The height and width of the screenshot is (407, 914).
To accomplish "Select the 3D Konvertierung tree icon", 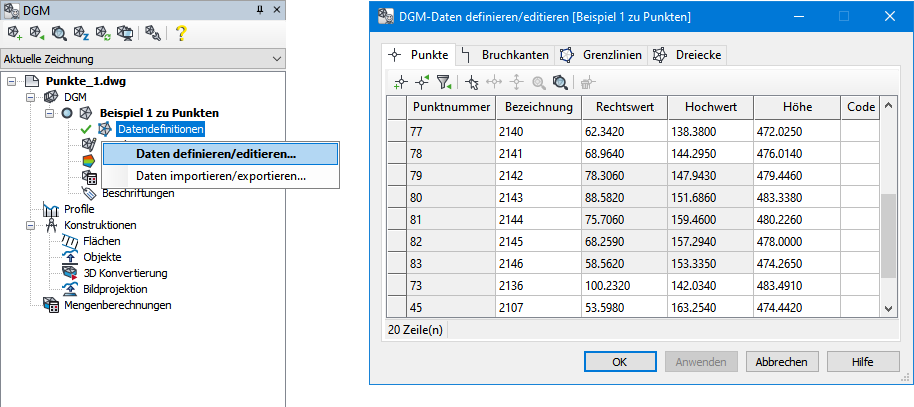I will 69,273.
